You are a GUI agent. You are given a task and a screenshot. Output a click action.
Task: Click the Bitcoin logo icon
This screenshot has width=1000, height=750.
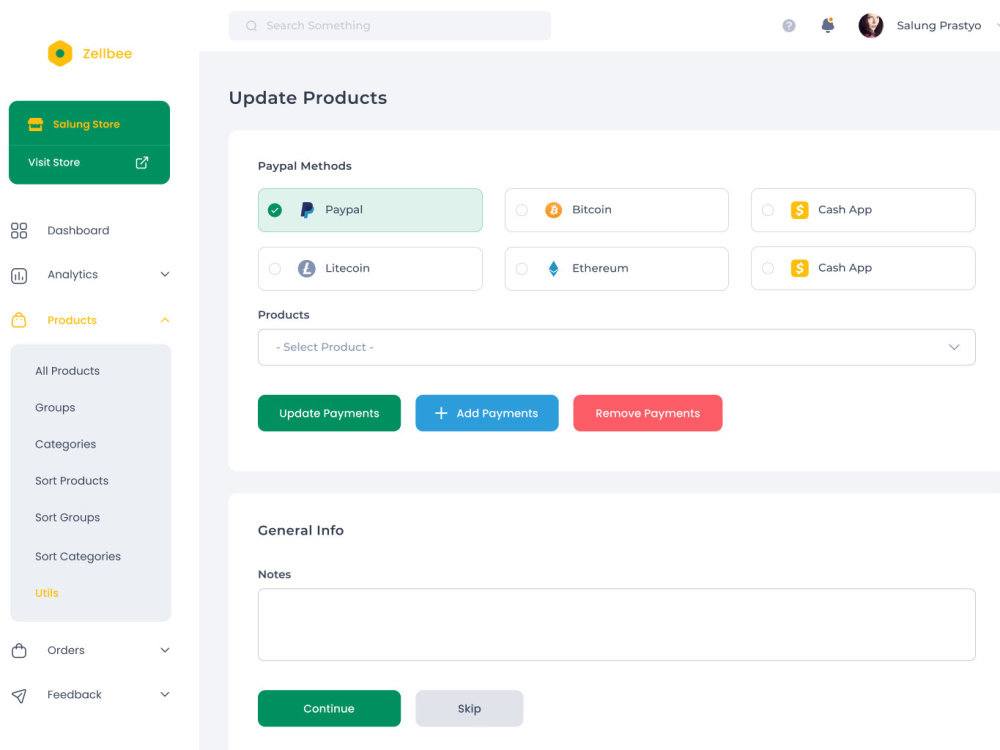pyautogui.click(x=554, y=210)
